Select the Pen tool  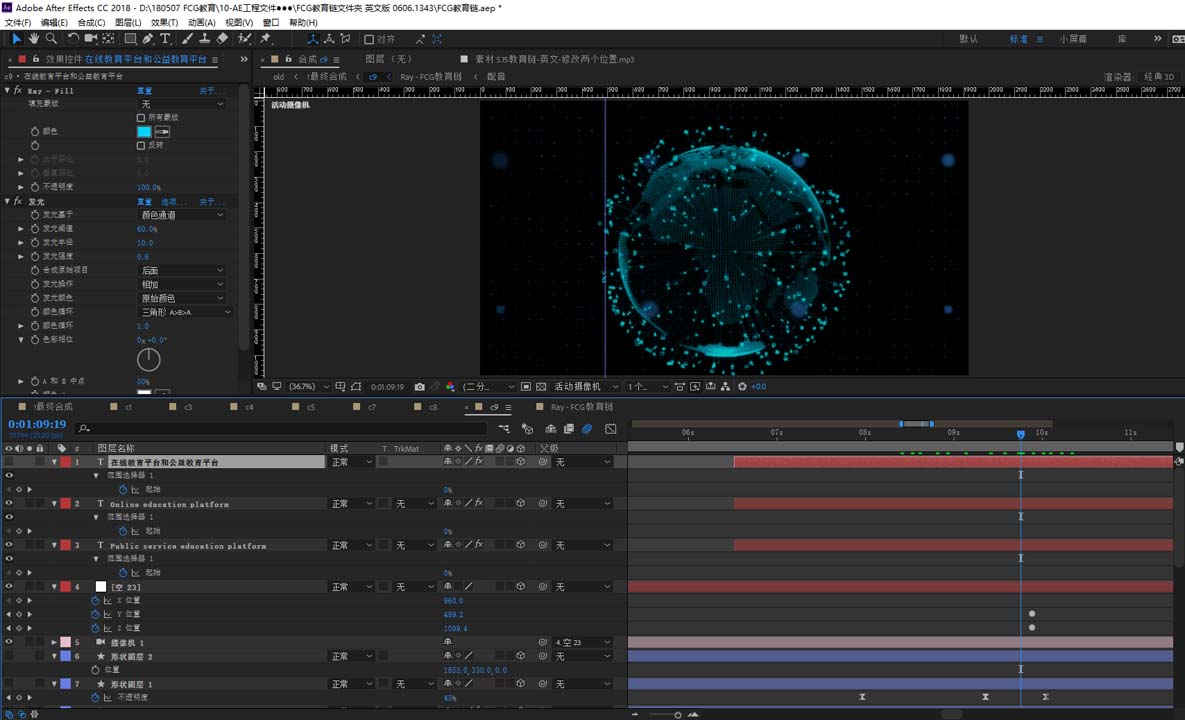click(x=148, y=39)
